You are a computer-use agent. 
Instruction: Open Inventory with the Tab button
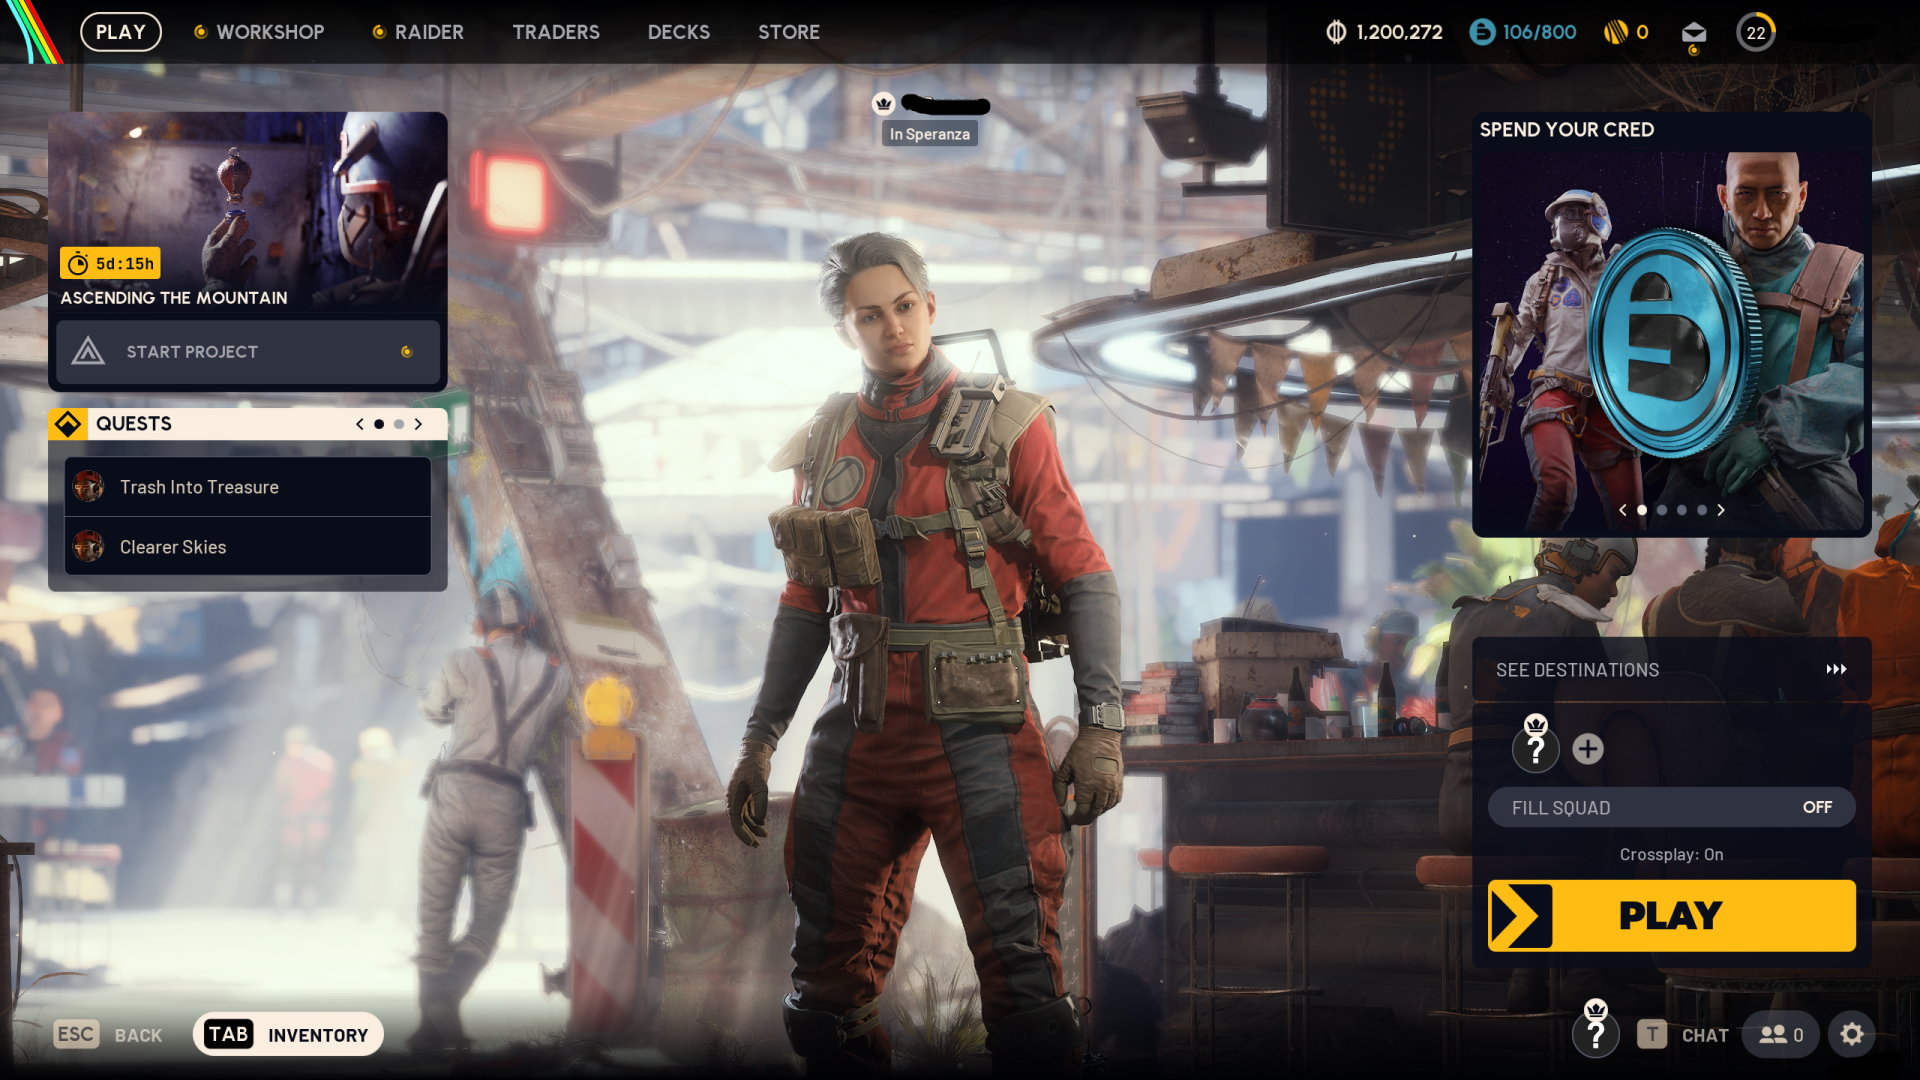[x=288, y=1034]
